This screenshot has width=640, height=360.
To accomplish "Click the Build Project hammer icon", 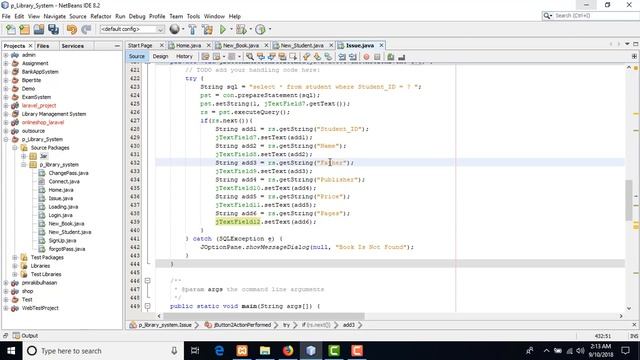I will click(x=192, y=29).
